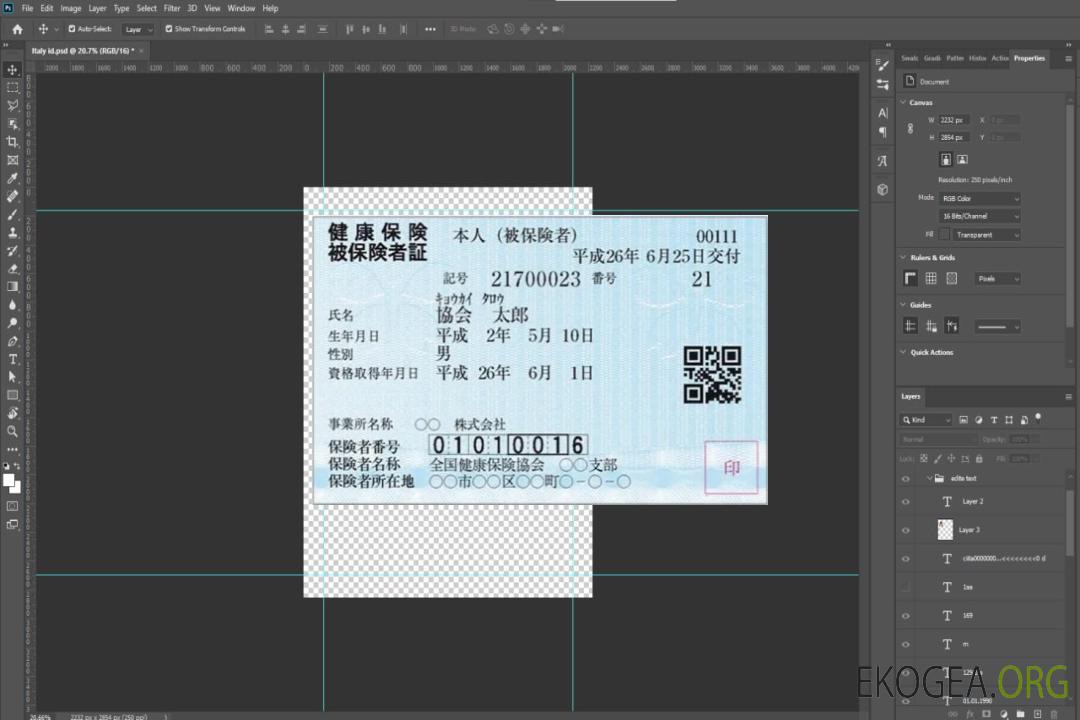Select the Horizontal Type tool
Viewport: 1080px width, 720px height.
click(13, 359)
